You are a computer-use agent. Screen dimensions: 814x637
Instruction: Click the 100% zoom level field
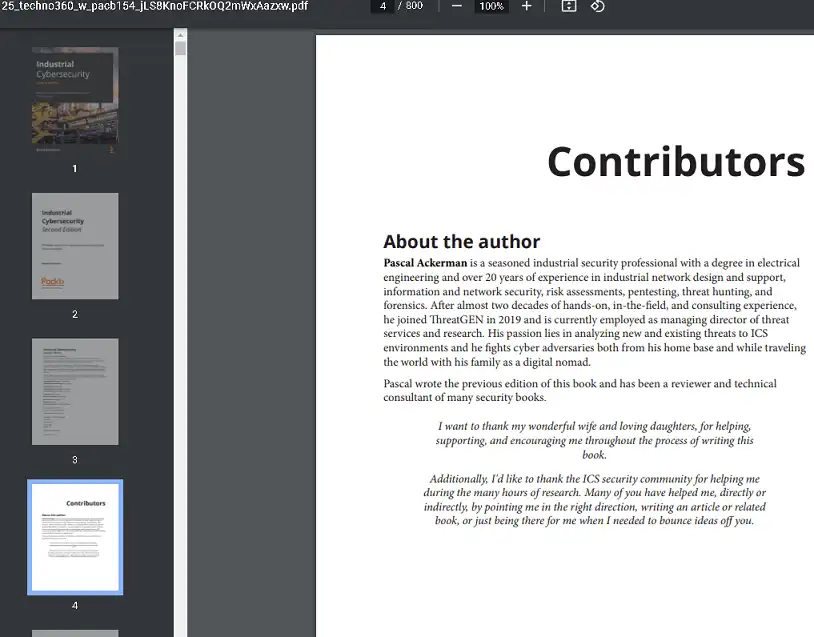pyautogui.click(x=491, y=6)
